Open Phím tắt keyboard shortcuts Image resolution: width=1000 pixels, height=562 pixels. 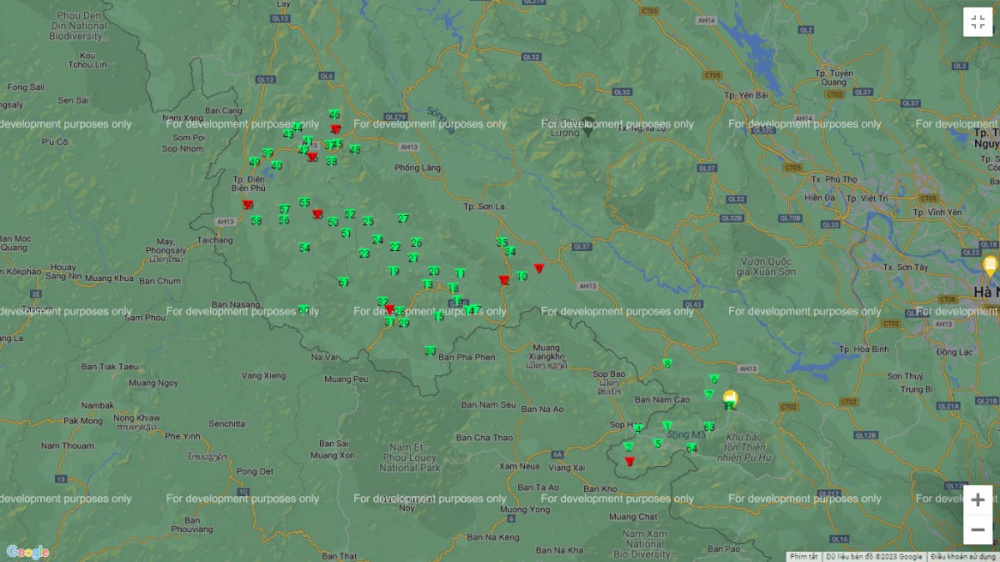[x=803, y=557]
